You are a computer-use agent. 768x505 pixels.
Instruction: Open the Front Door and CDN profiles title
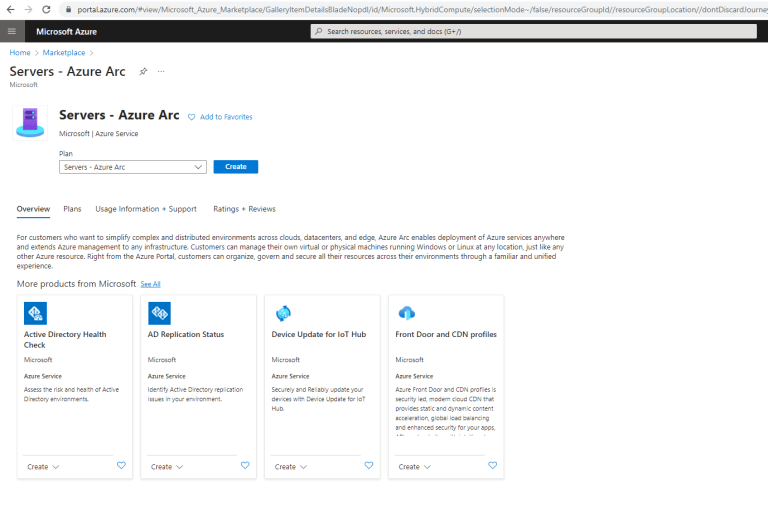(446, 335)
